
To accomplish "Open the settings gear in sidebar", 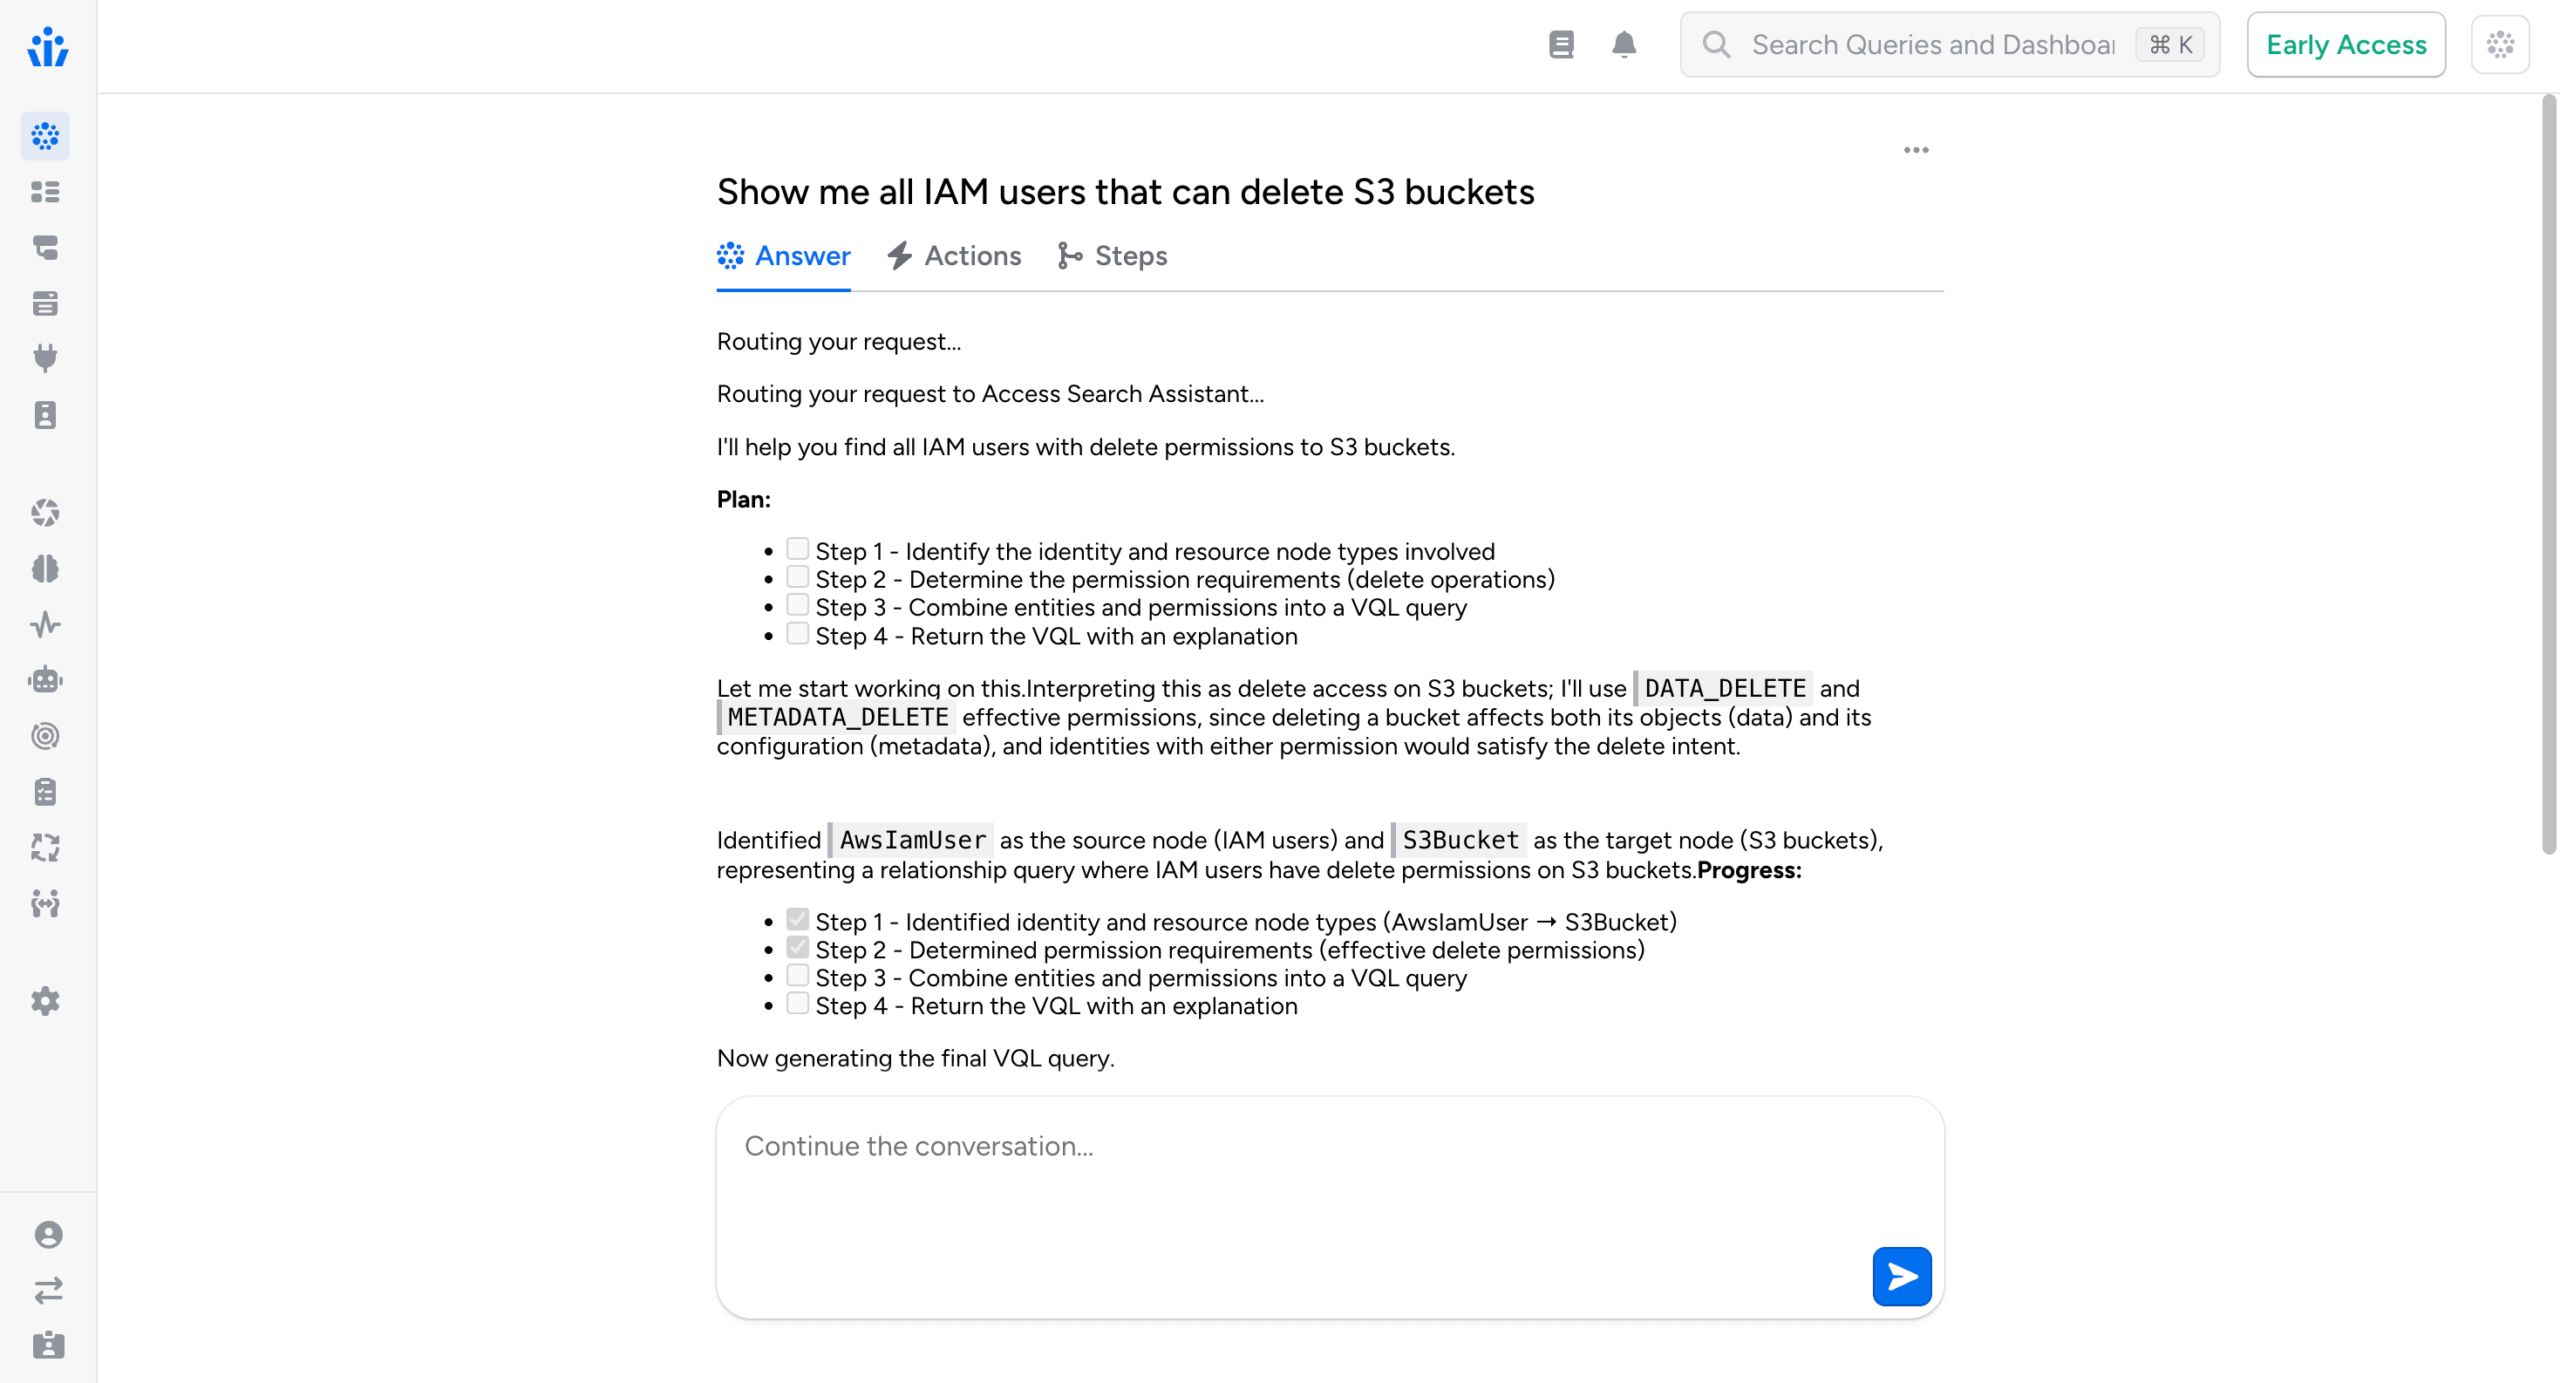I will [x=45, y=1001].
